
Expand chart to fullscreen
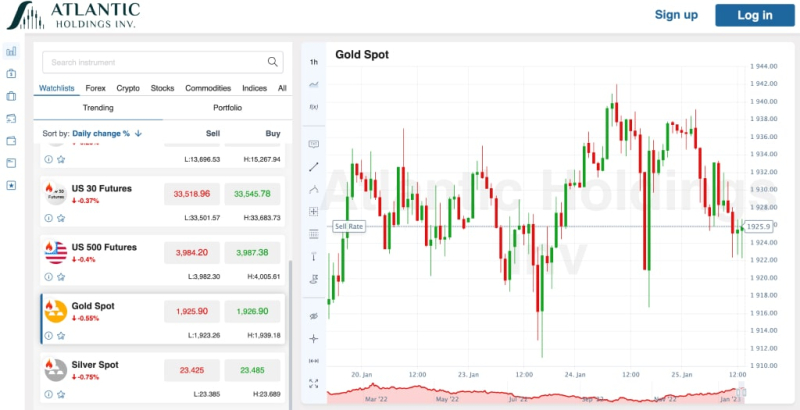[x=314, y=383]
